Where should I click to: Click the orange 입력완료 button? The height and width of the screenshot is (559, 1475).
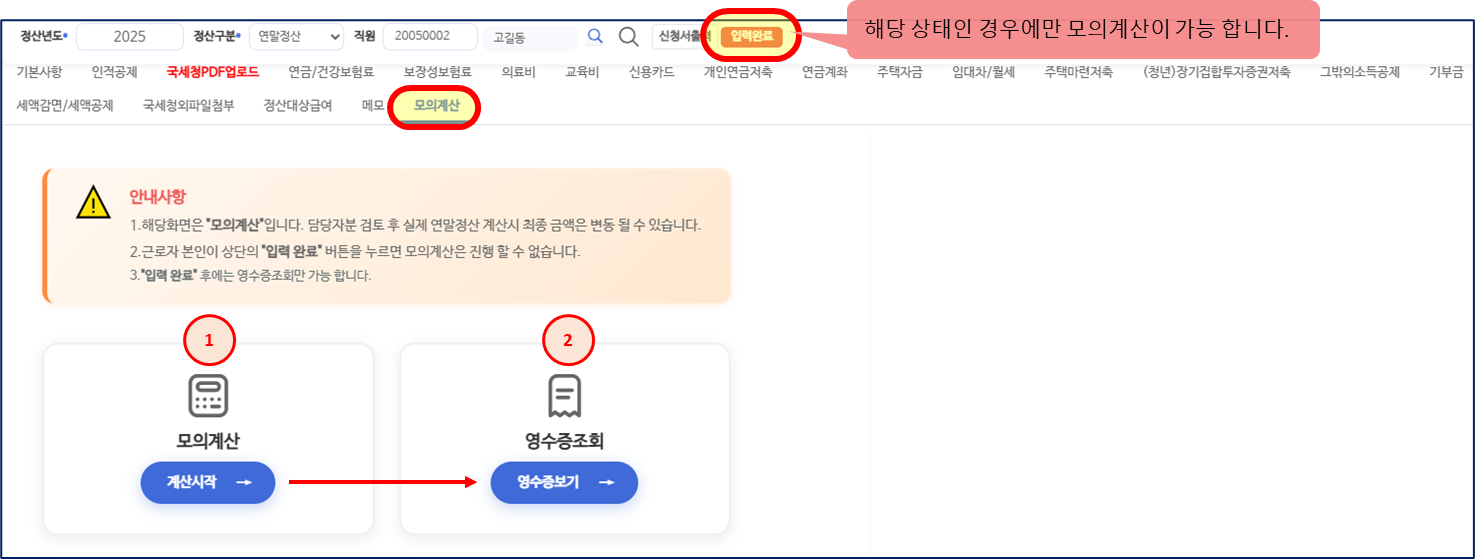coord(751,36)
